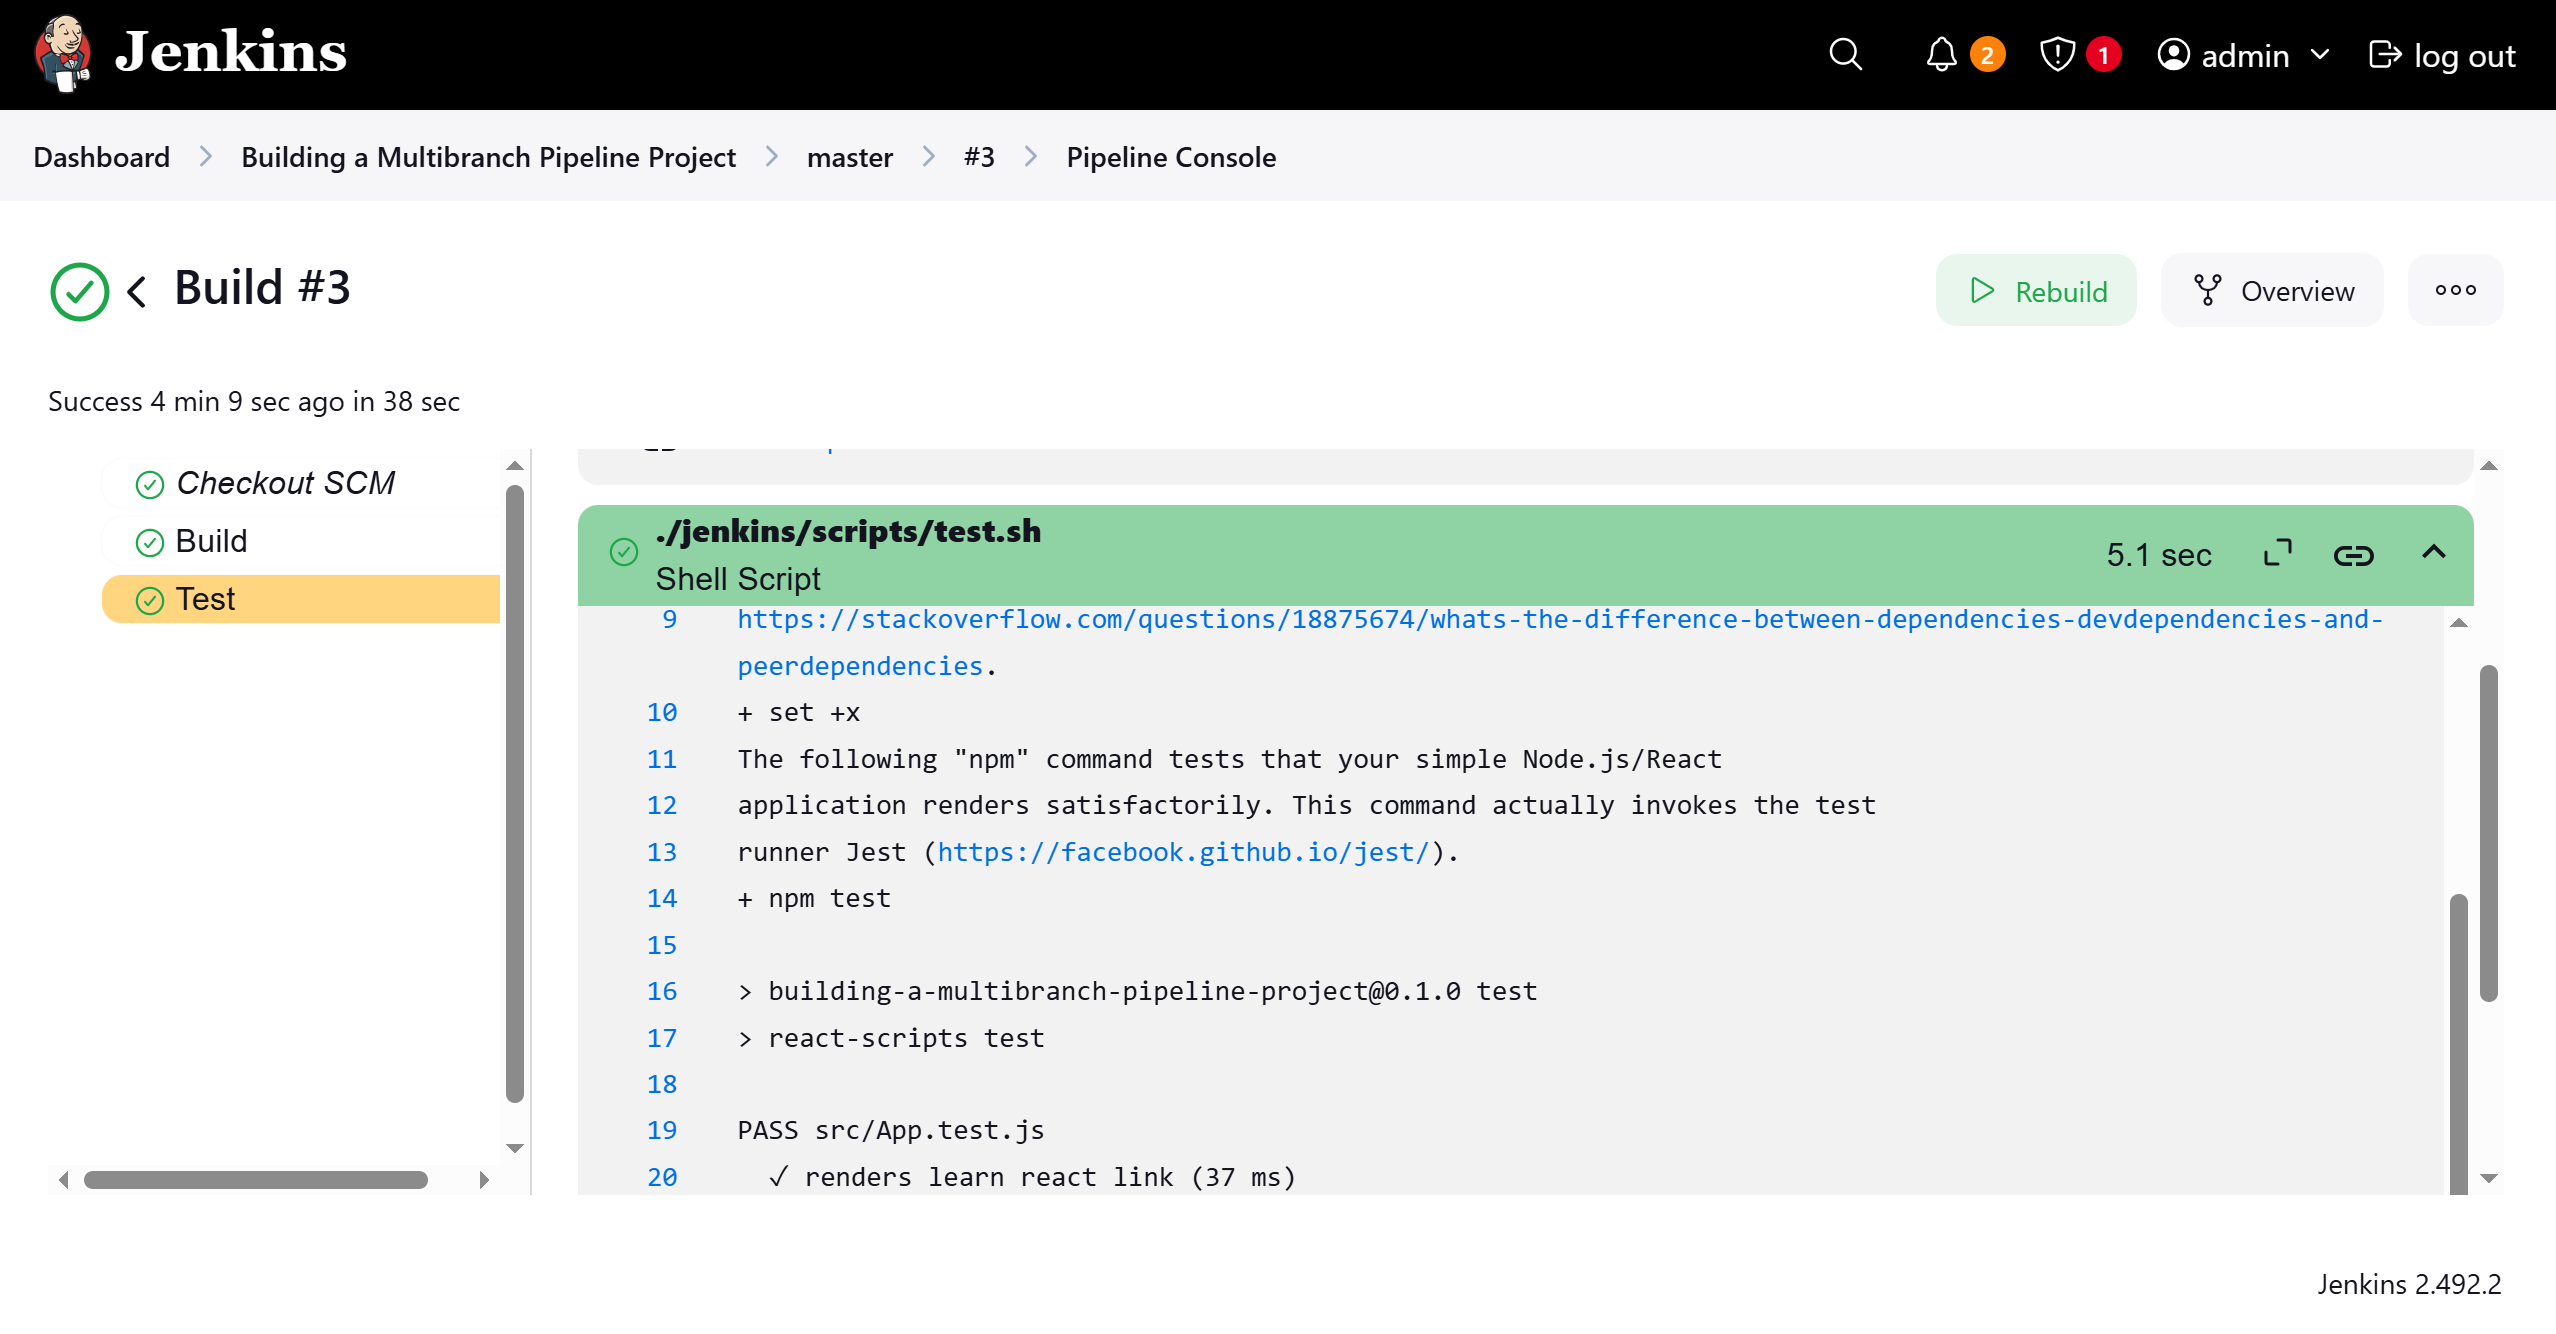Screen dimensions: 2556x1334
Task: Click log line number 20
Action: (x=662, y=1177)
